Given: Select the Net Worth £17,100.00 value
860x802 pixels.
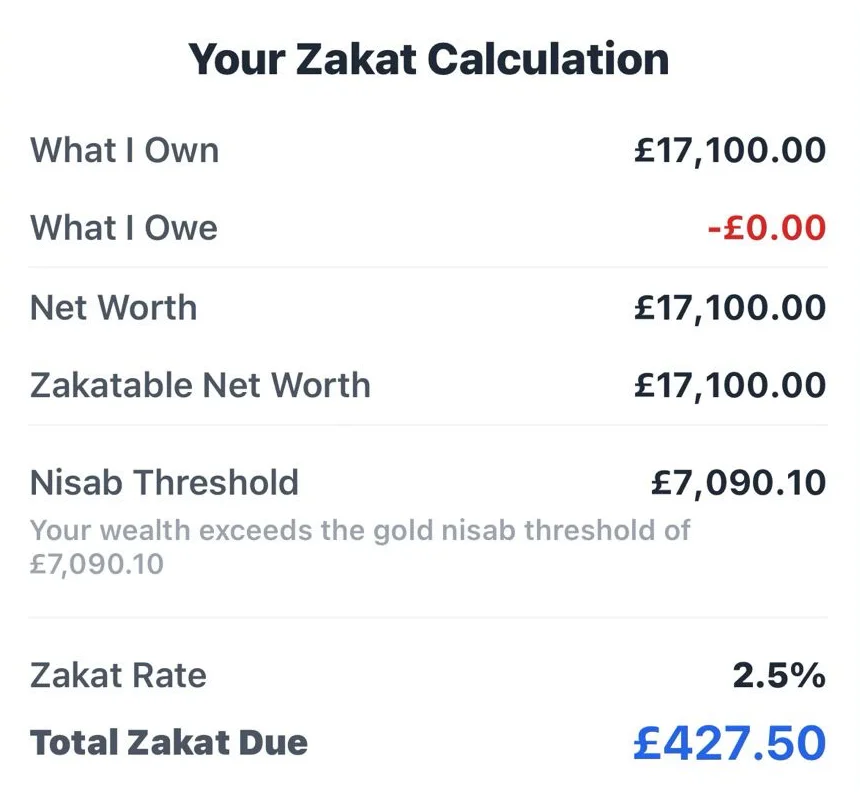Looking at the screenshot, I should [x=730, y=307].
